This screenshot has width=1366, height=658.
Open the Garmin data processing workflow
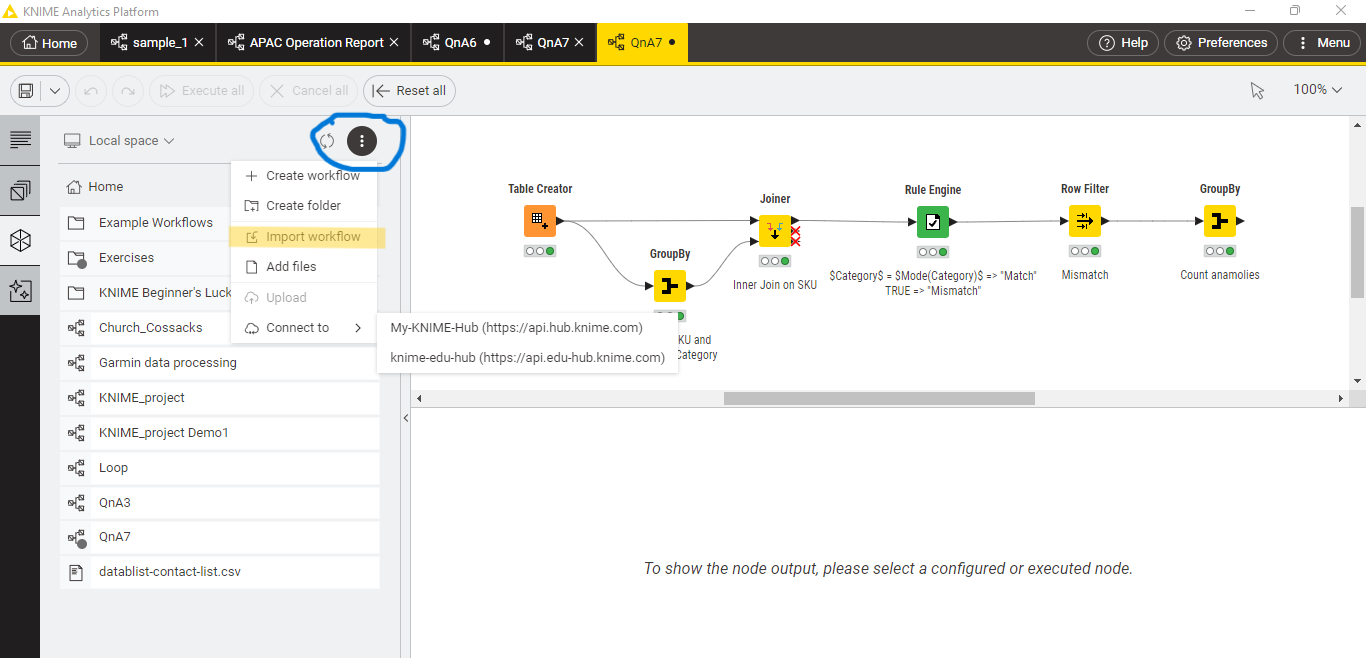click(168, 363)
